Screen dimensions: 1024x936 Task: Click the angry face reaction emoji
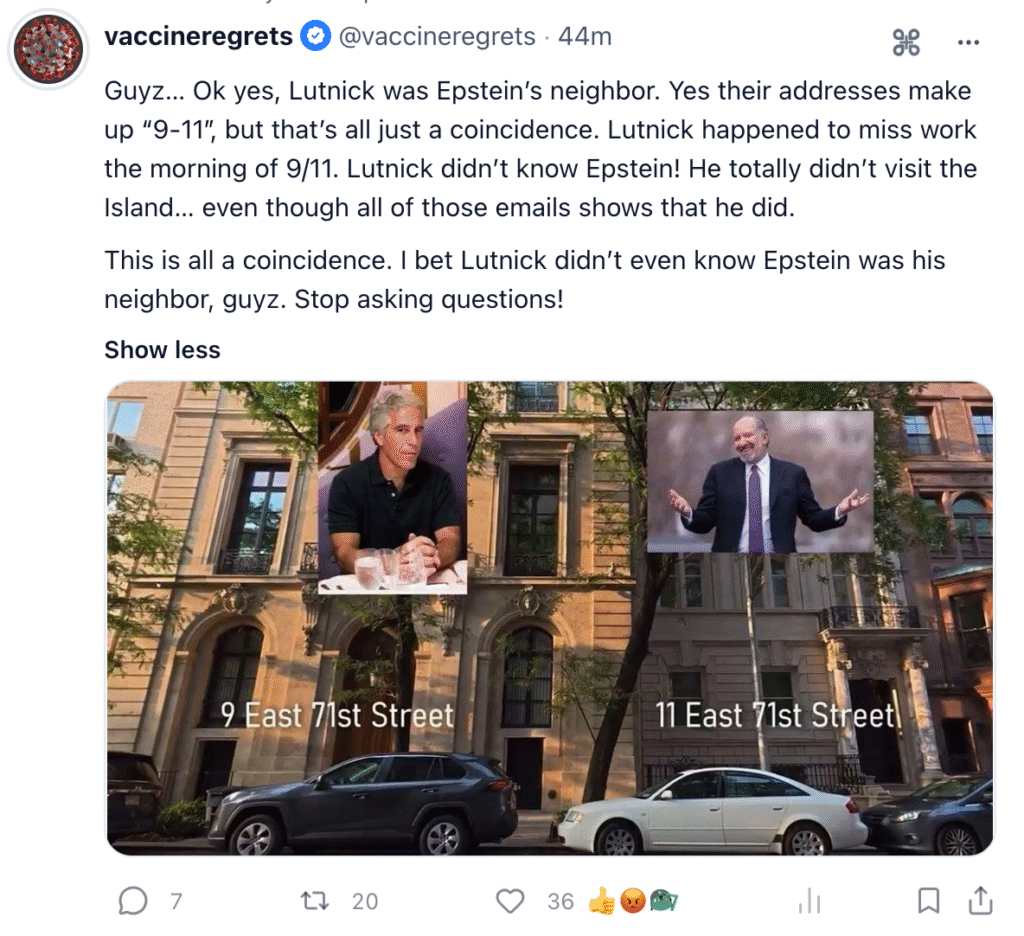tap(632, 901)
